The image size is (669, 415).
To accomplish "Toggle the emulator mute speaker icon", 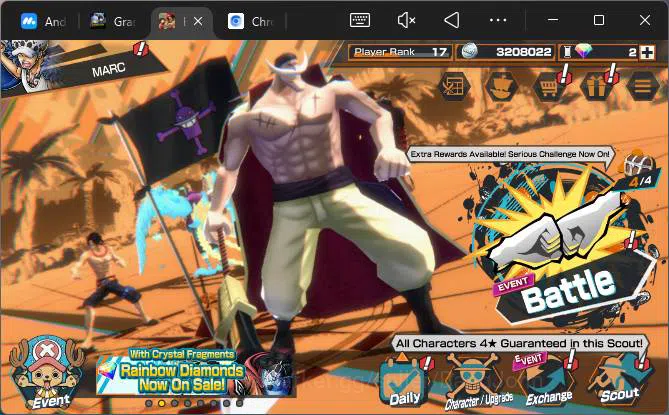I will [x=406, y=20].
